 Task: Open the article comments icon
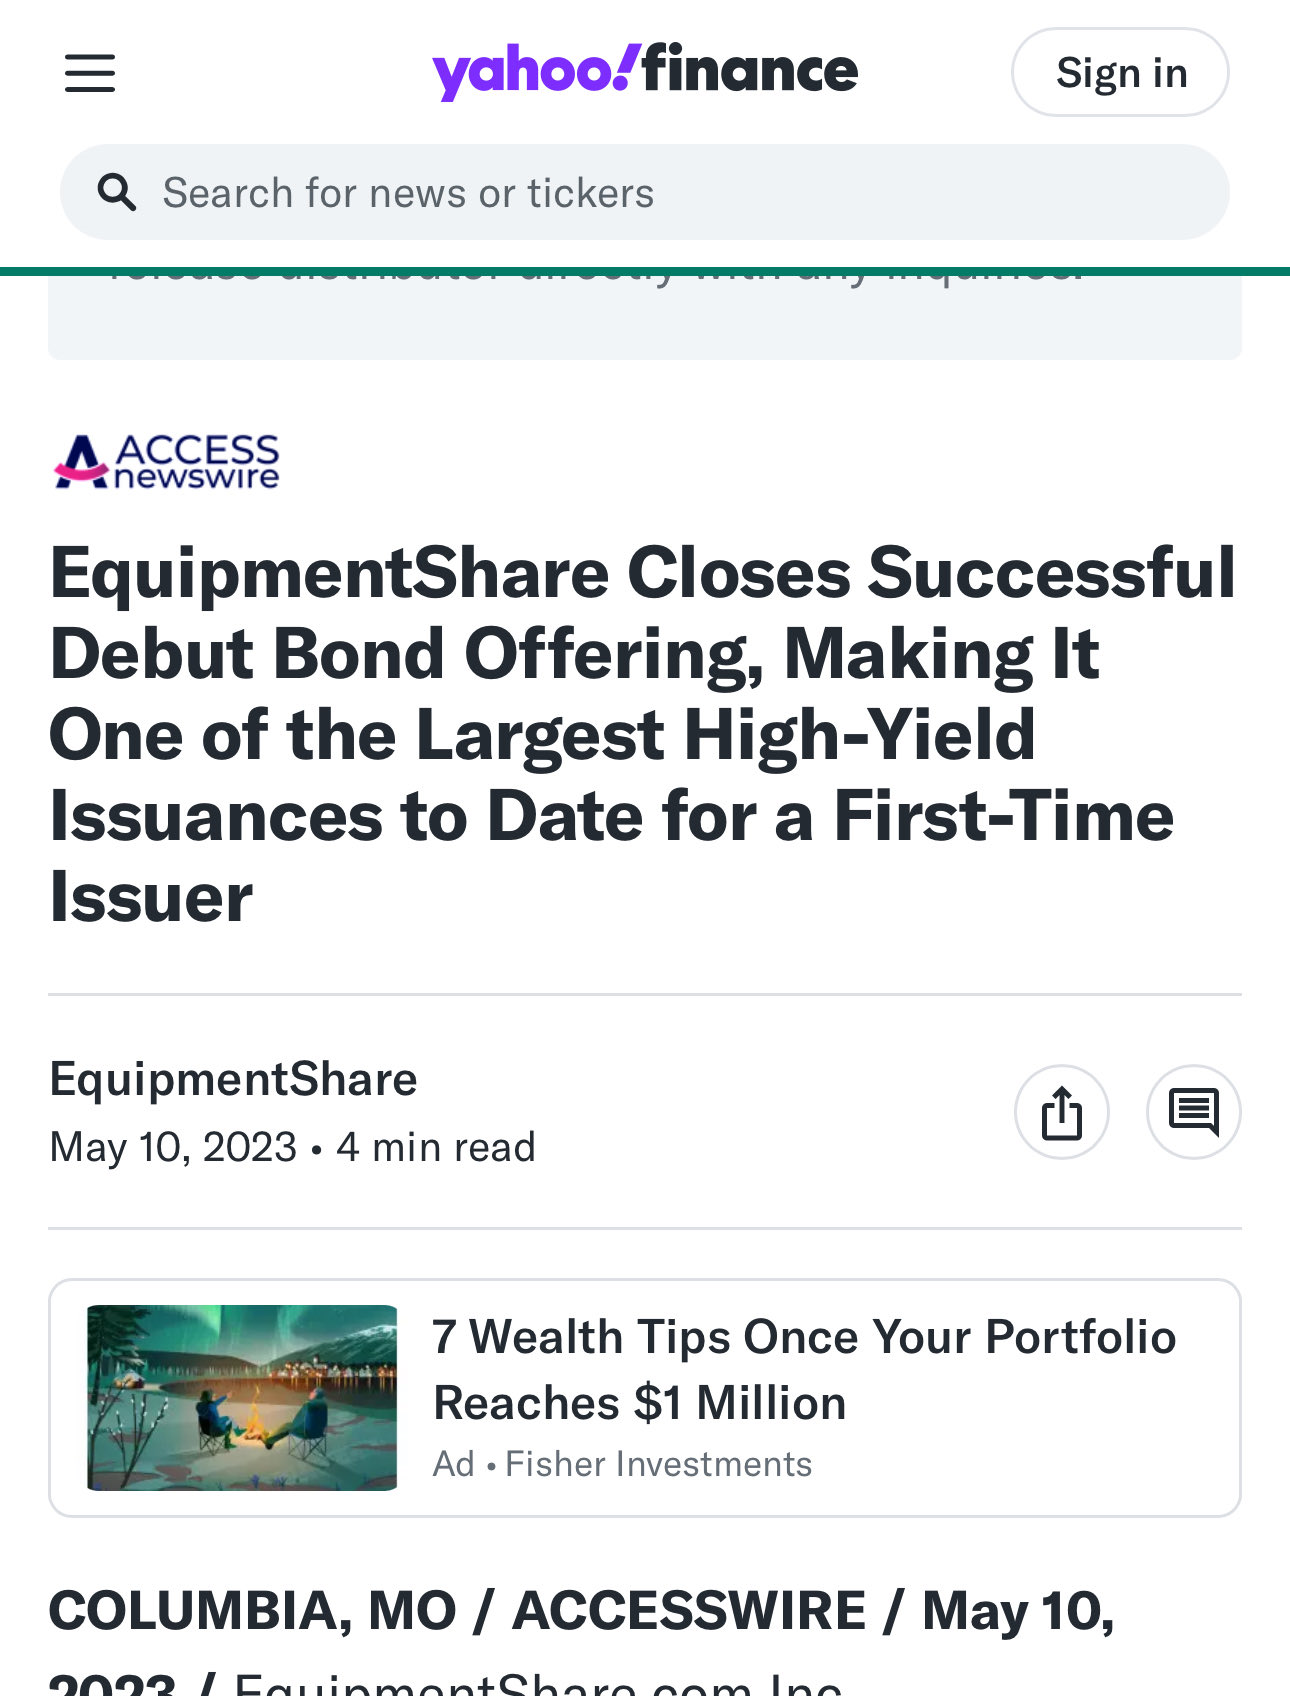tap(1193, 1112)
